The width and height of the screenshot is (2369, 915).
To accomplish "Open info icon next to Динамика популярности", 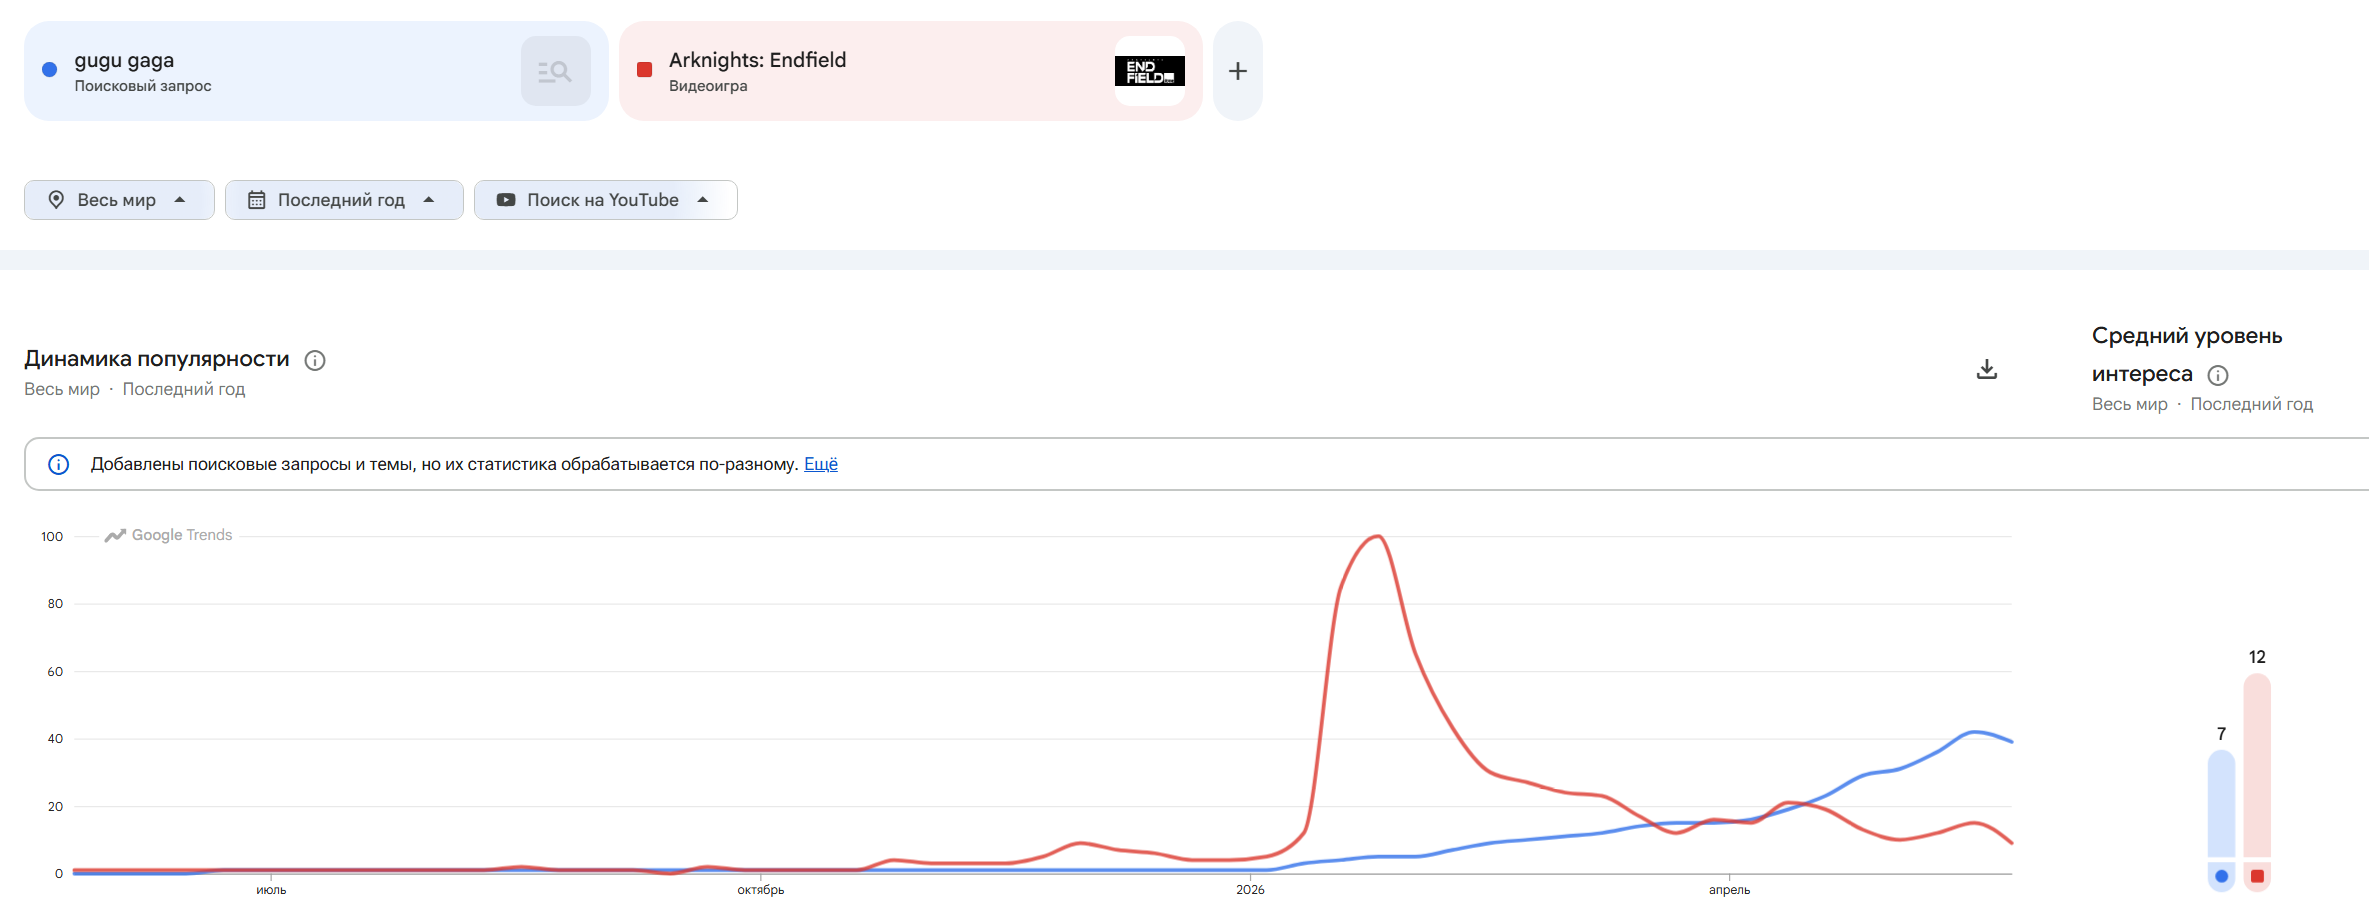I will click(315, 360).
